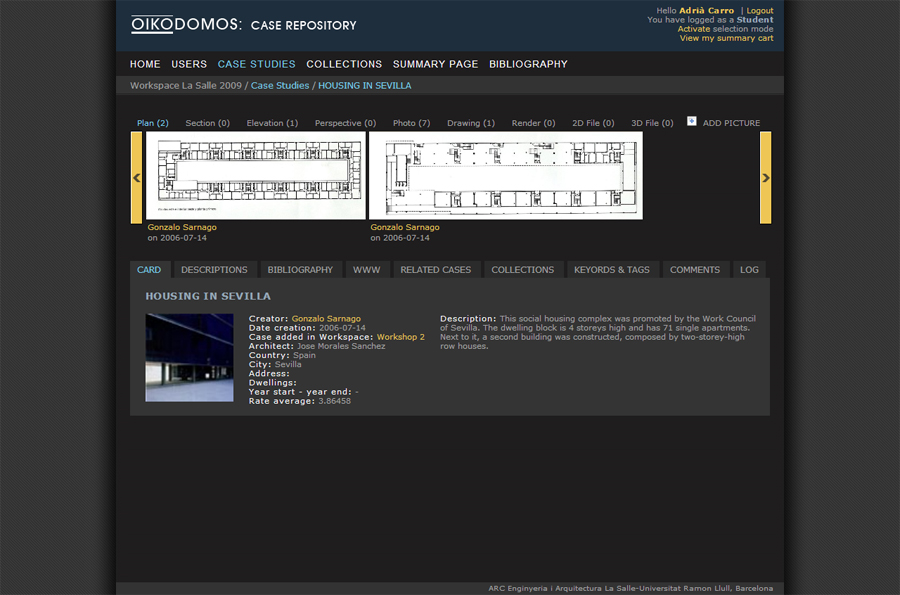Open the first floor plan thumbnail

pos(256,175)
